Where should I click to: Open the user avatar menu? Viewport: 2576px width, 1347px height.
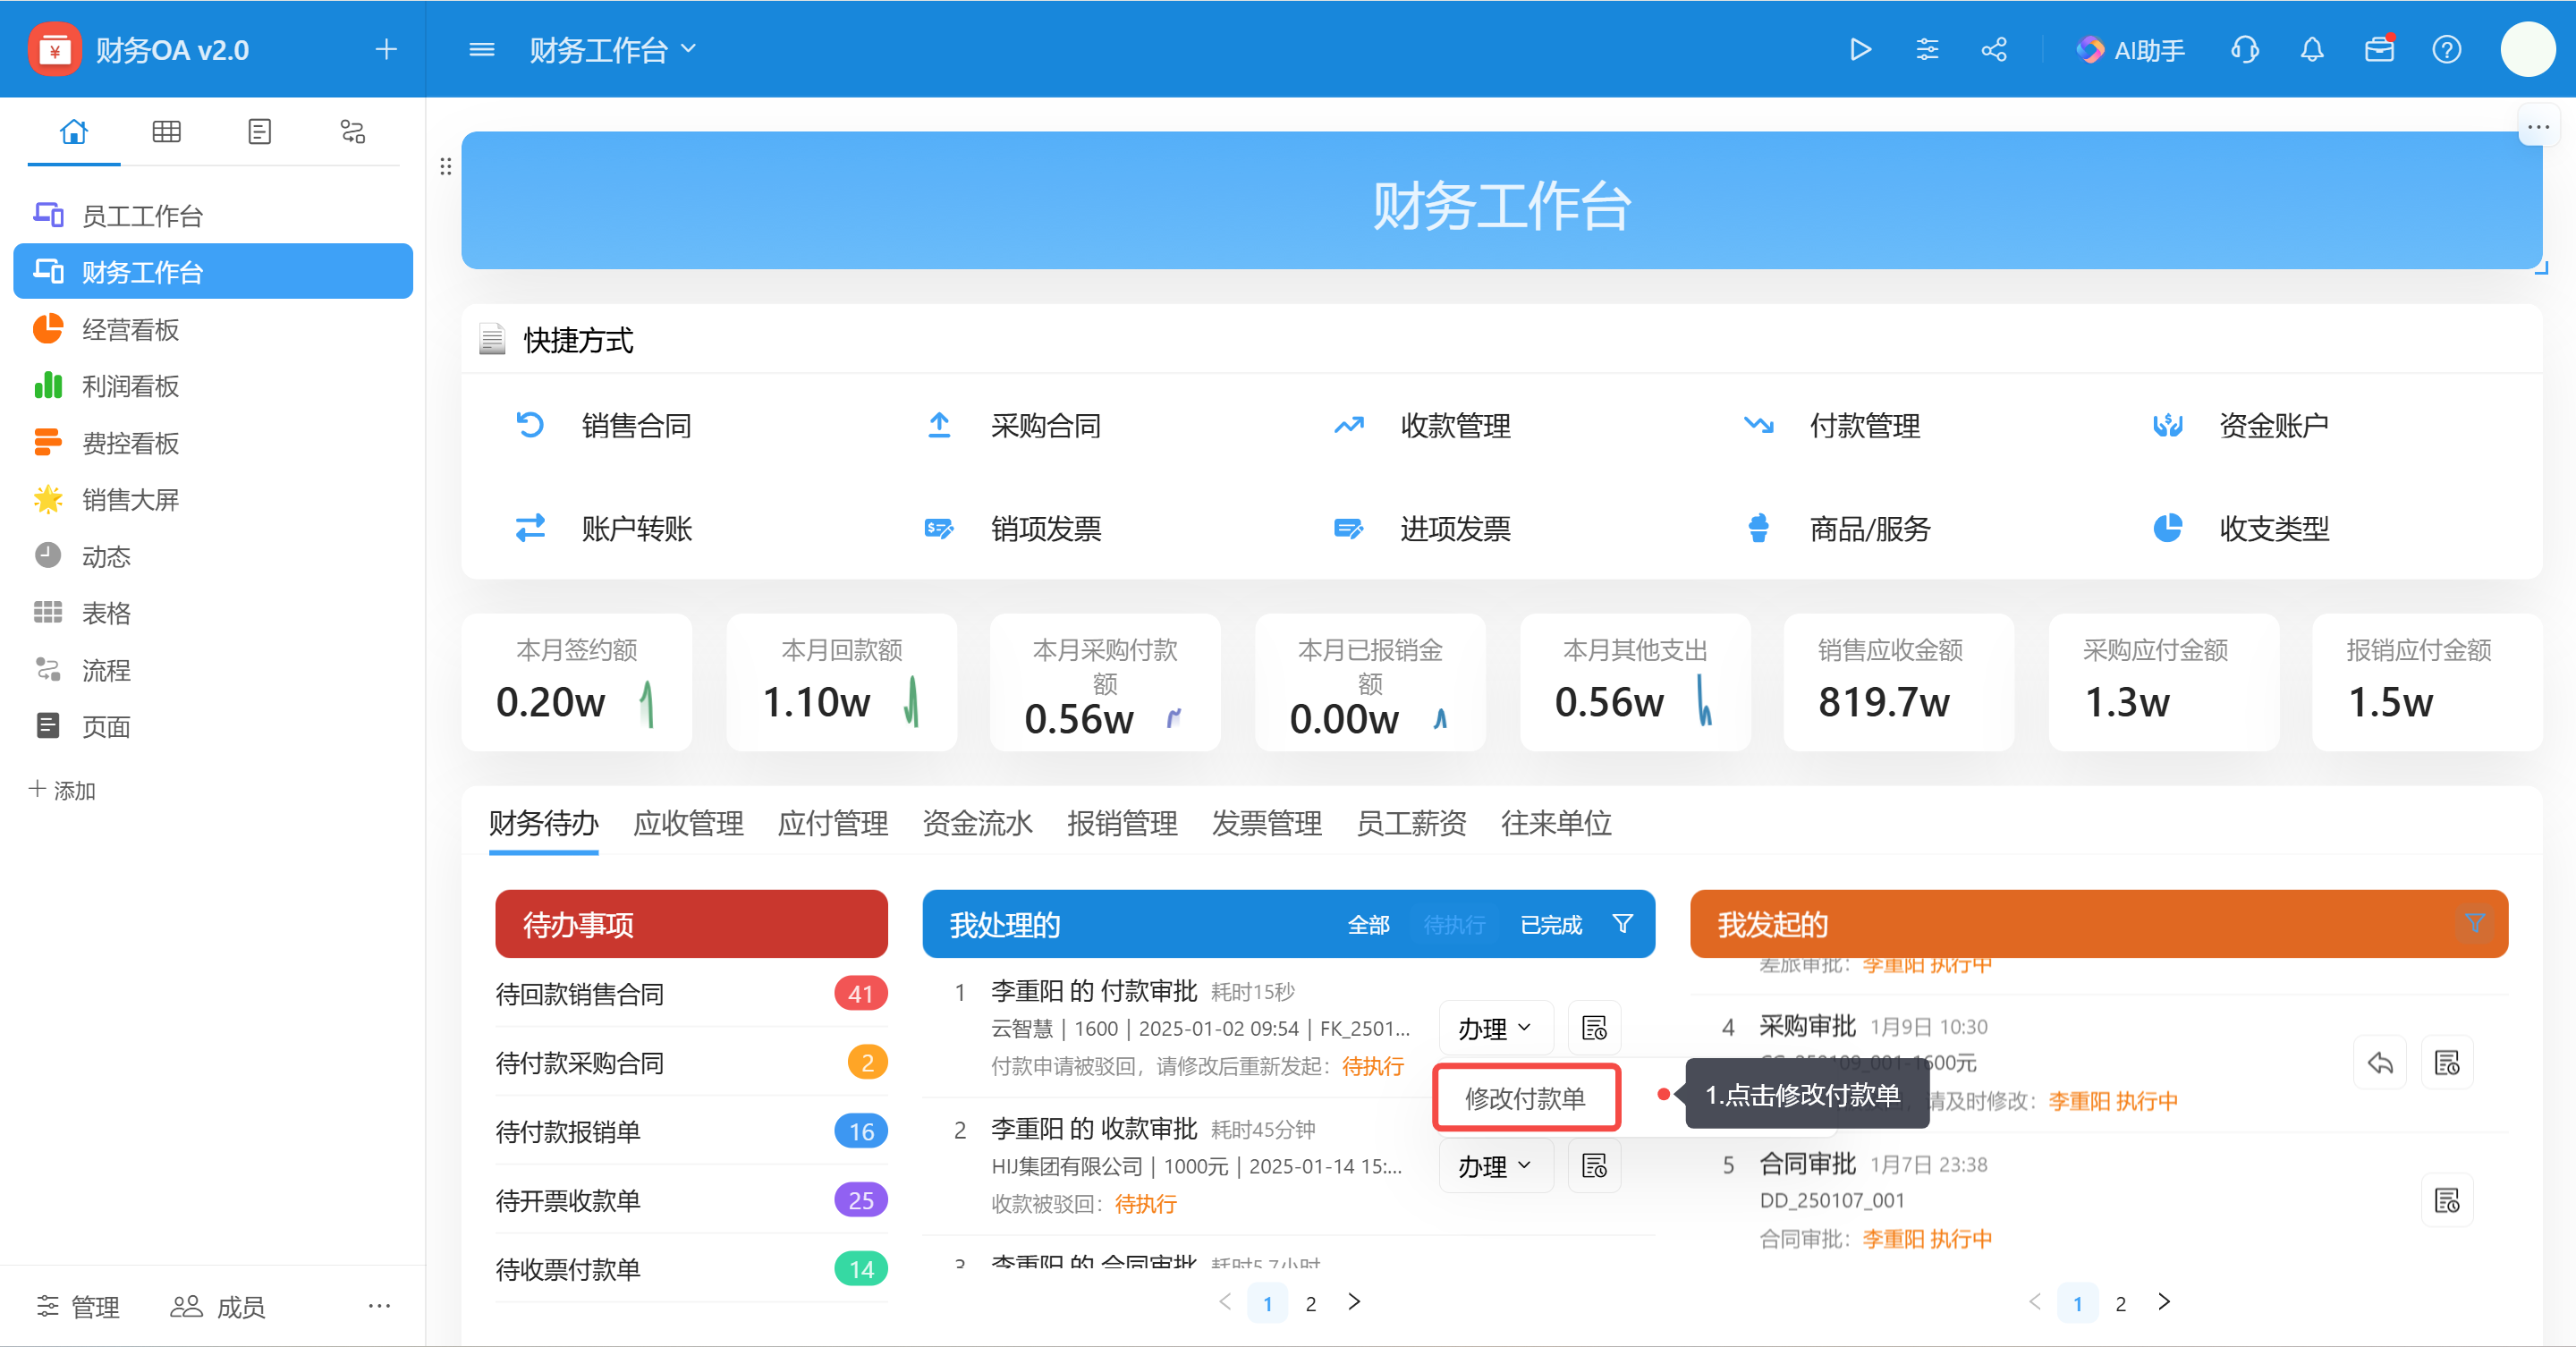[2528, 49]
